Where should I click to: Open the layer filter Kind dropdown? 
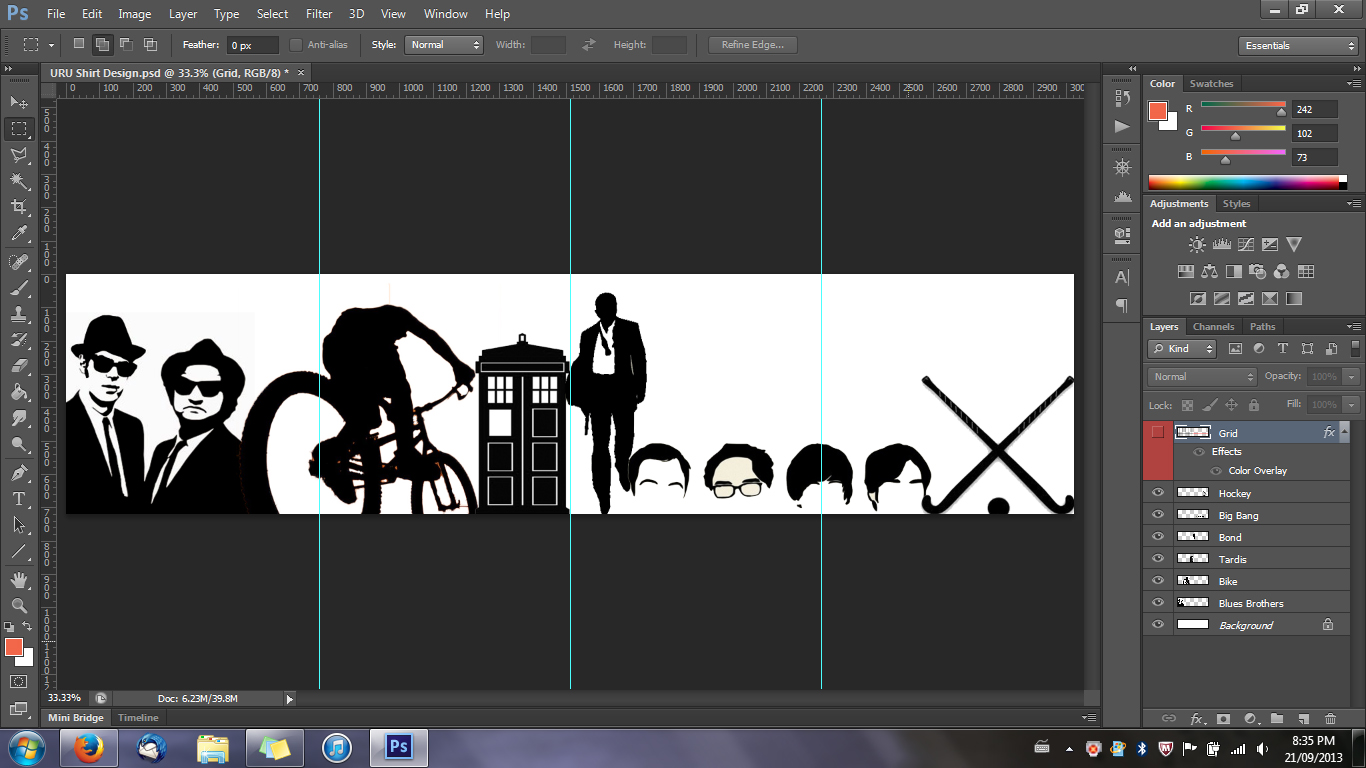[1183, 349]
